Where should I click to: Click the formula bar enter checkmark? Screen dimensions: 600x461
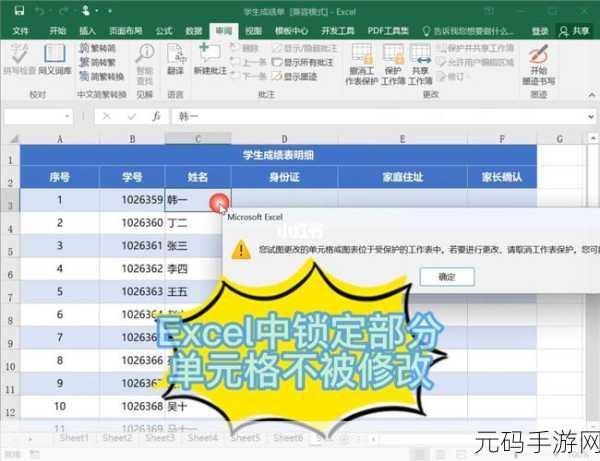pos(132,116)
